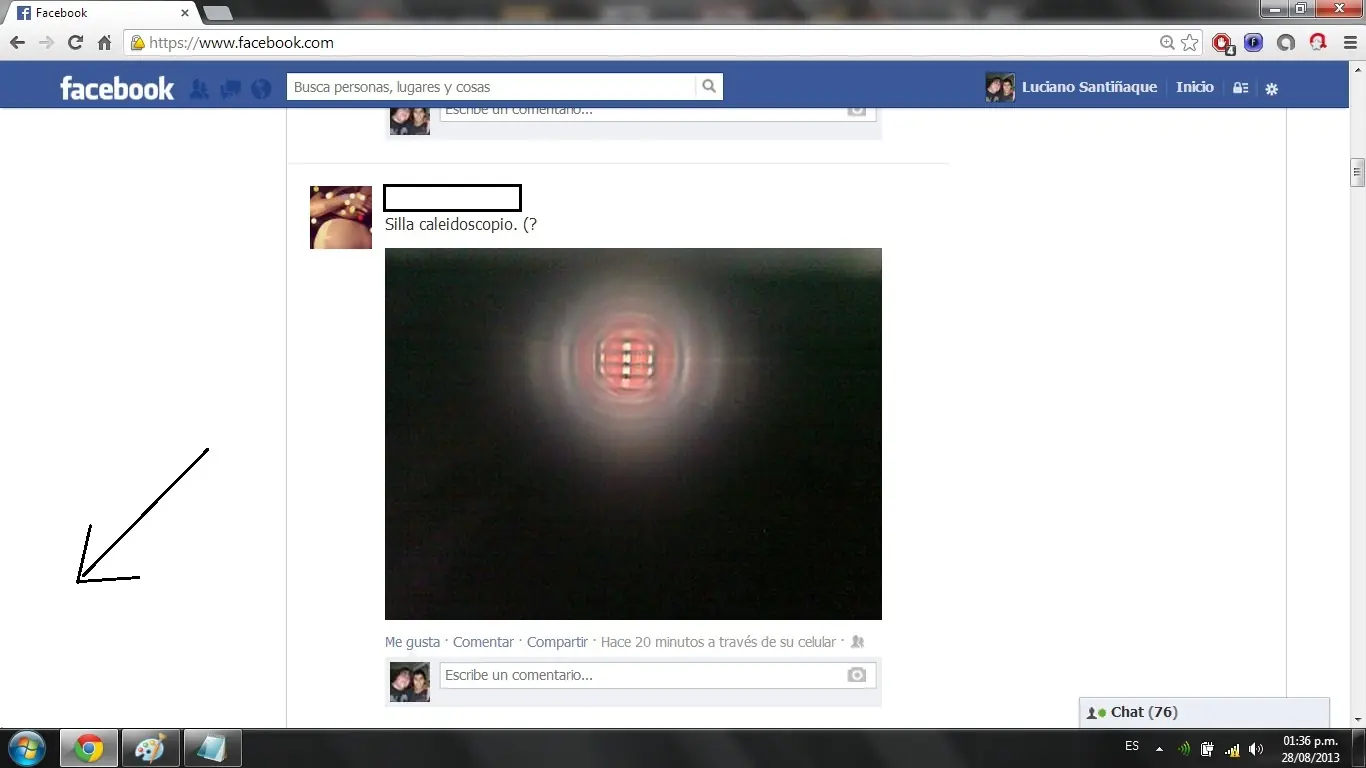Close the Facebook tab

pos(185,13)
